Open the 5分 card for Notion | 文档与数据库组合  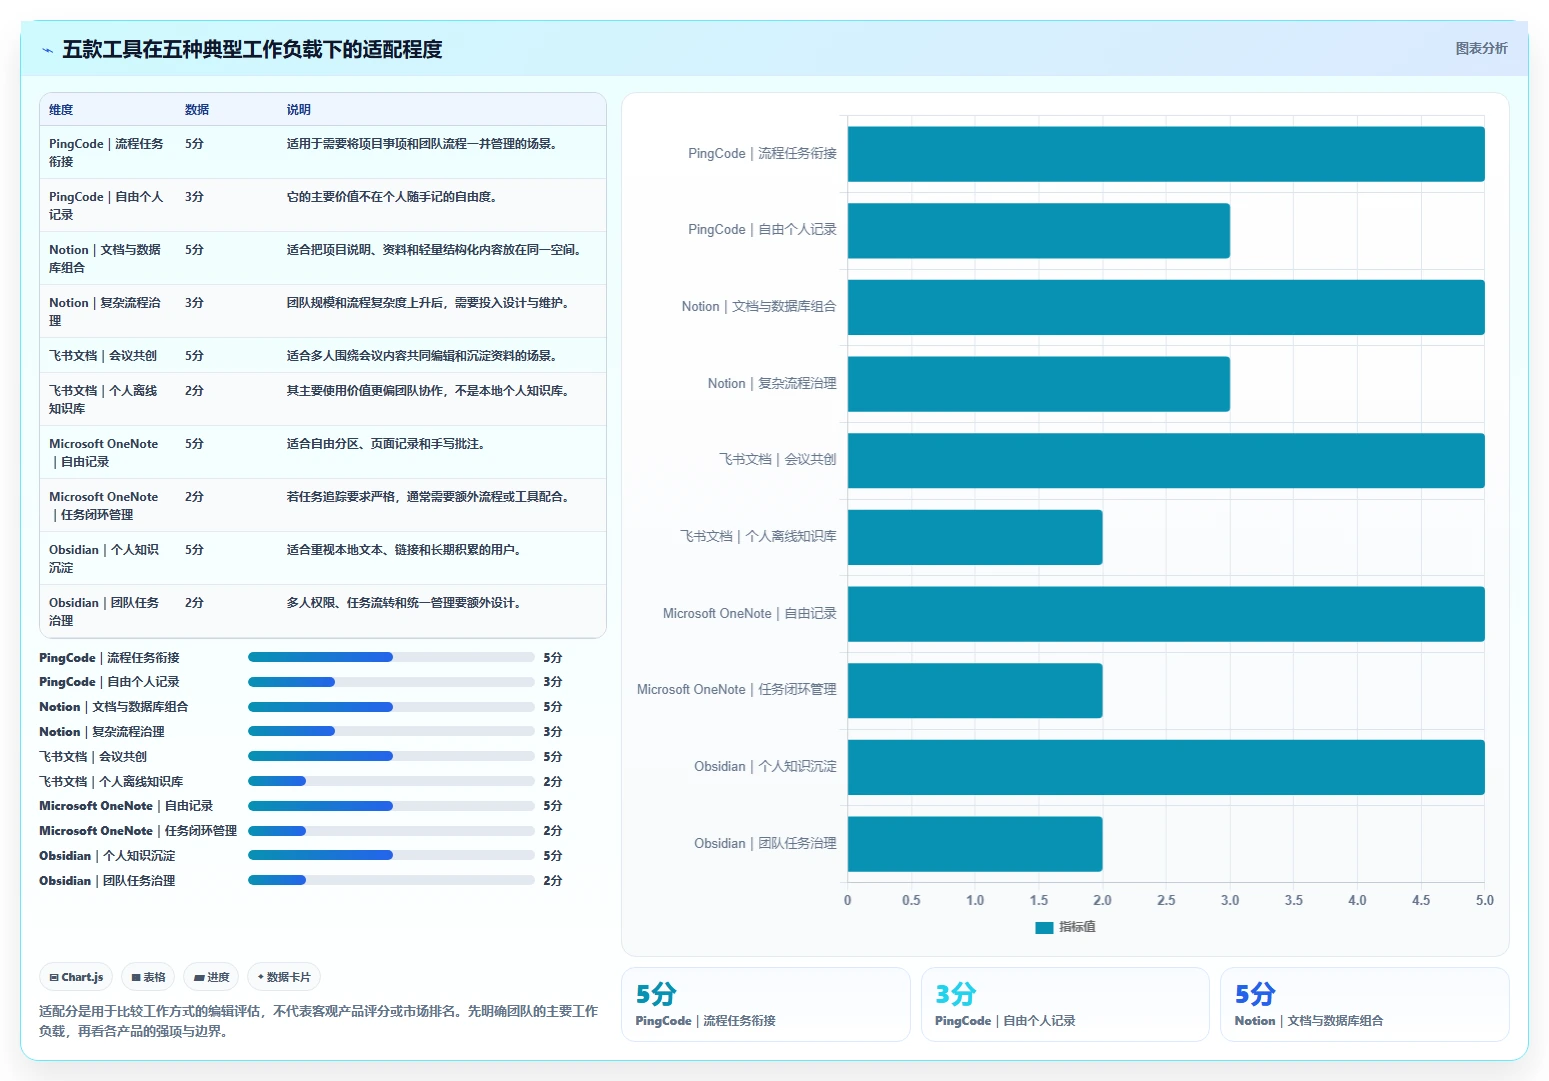(1365, 1004)
